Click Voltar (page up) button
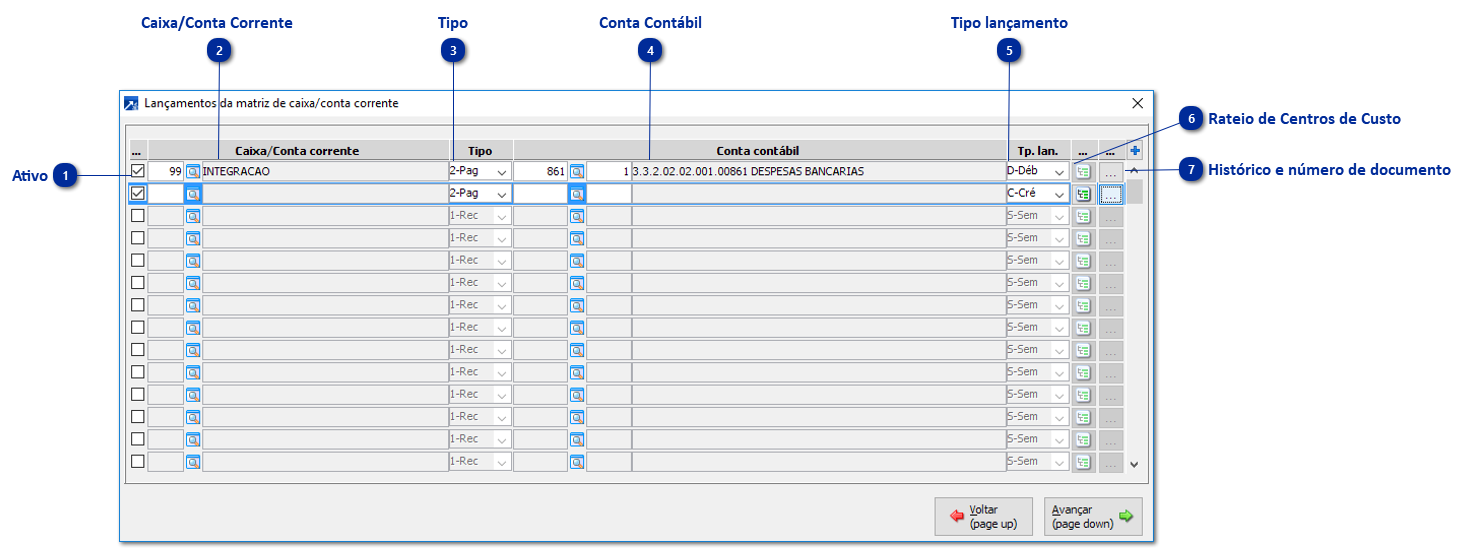 click(985, 516)
